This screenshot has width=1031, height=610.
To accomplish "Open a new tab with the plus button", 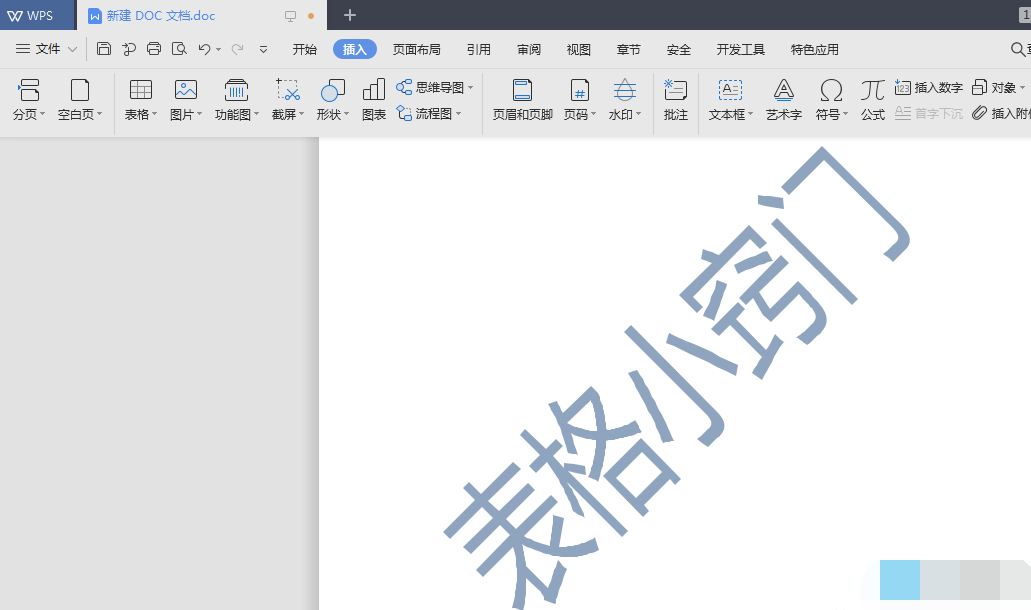I will click(x=349, y=15).
